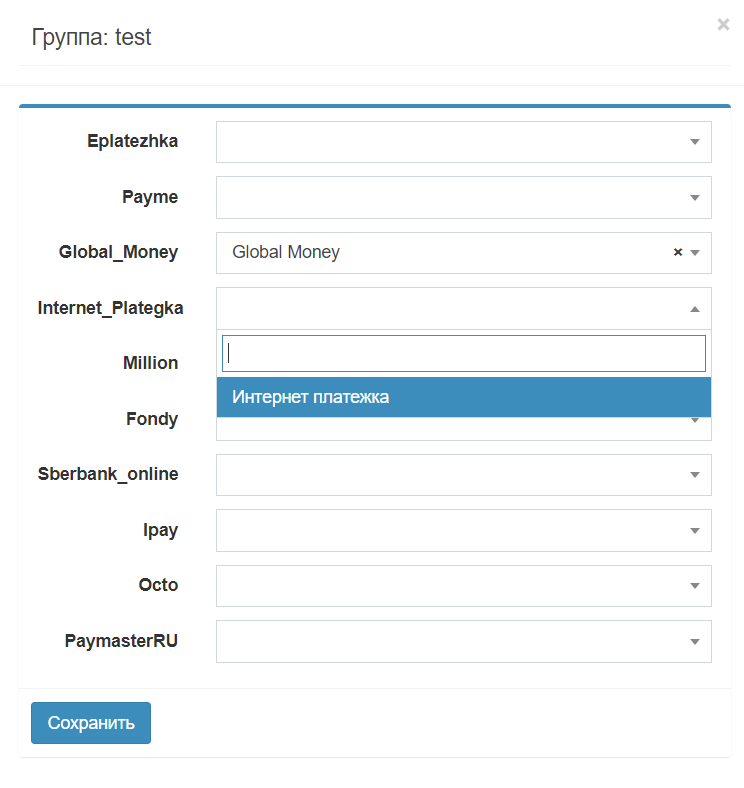
Task: Click the Payme empty select field
Action: coord(450,198)
